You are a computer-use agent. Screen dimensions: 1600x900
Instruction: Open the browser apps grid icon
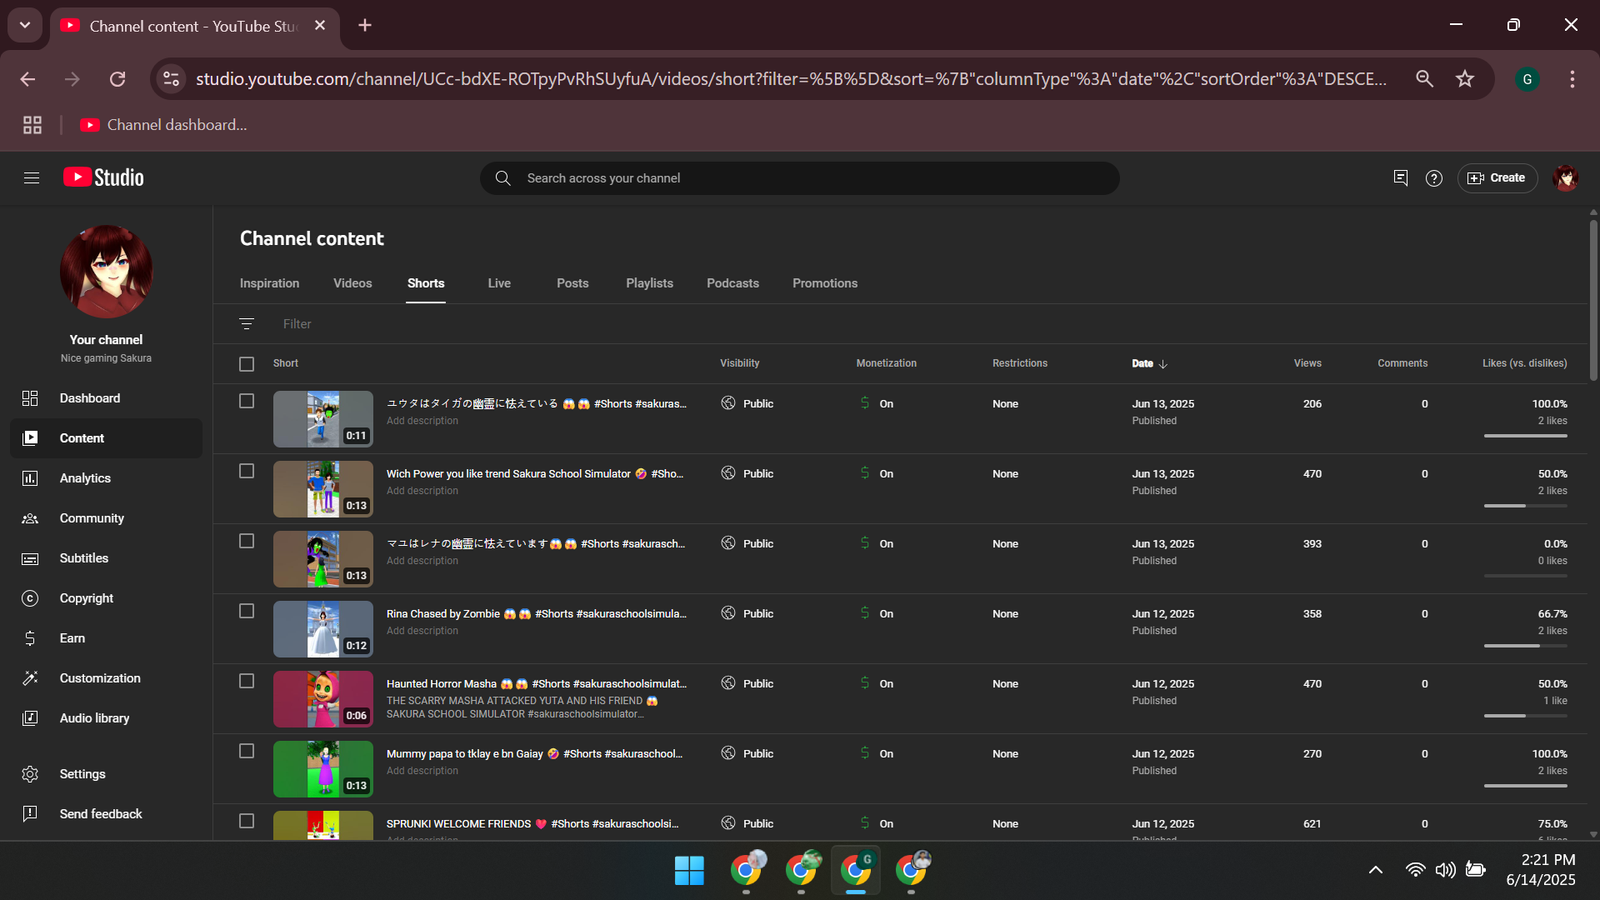click(x=32, y=125)
